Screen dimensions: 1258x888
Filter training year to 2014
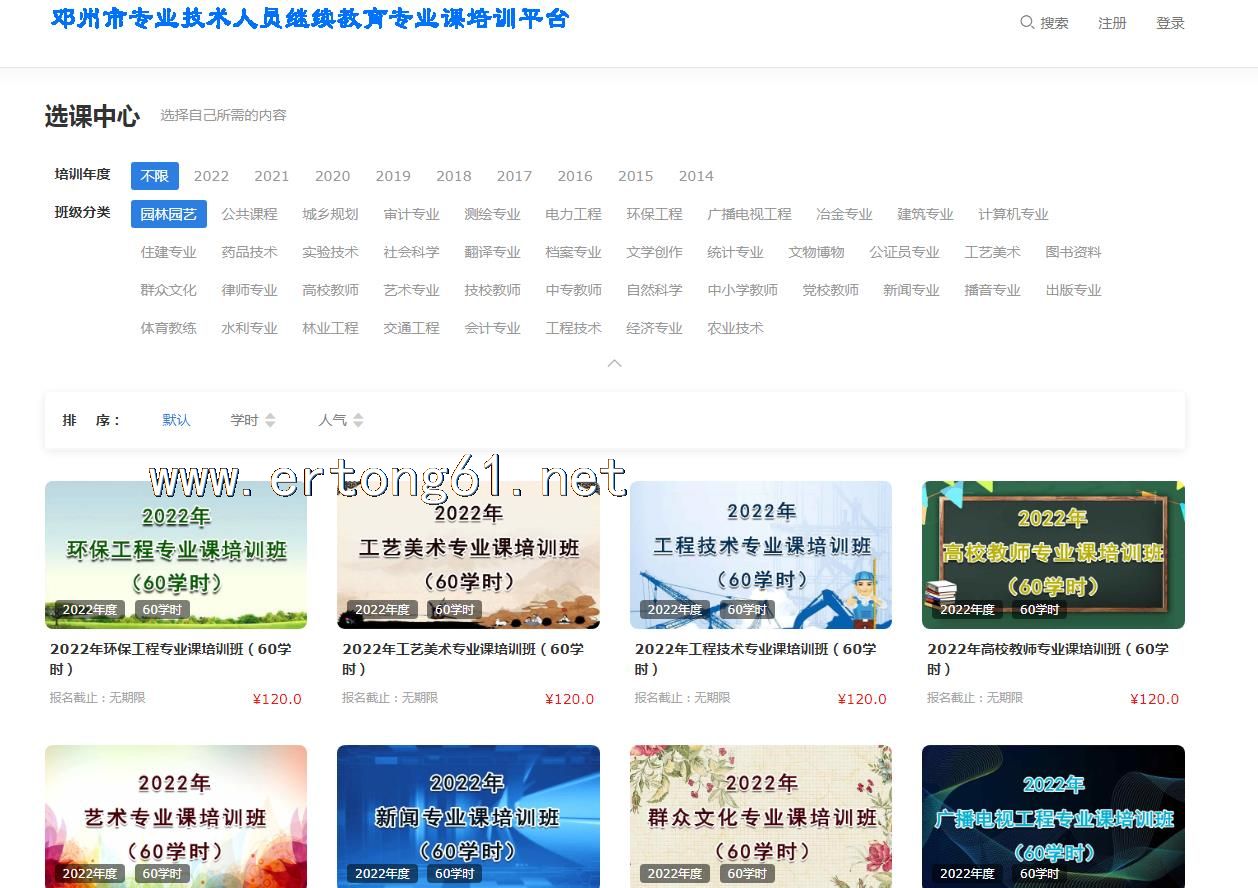[x=696, y=176]
